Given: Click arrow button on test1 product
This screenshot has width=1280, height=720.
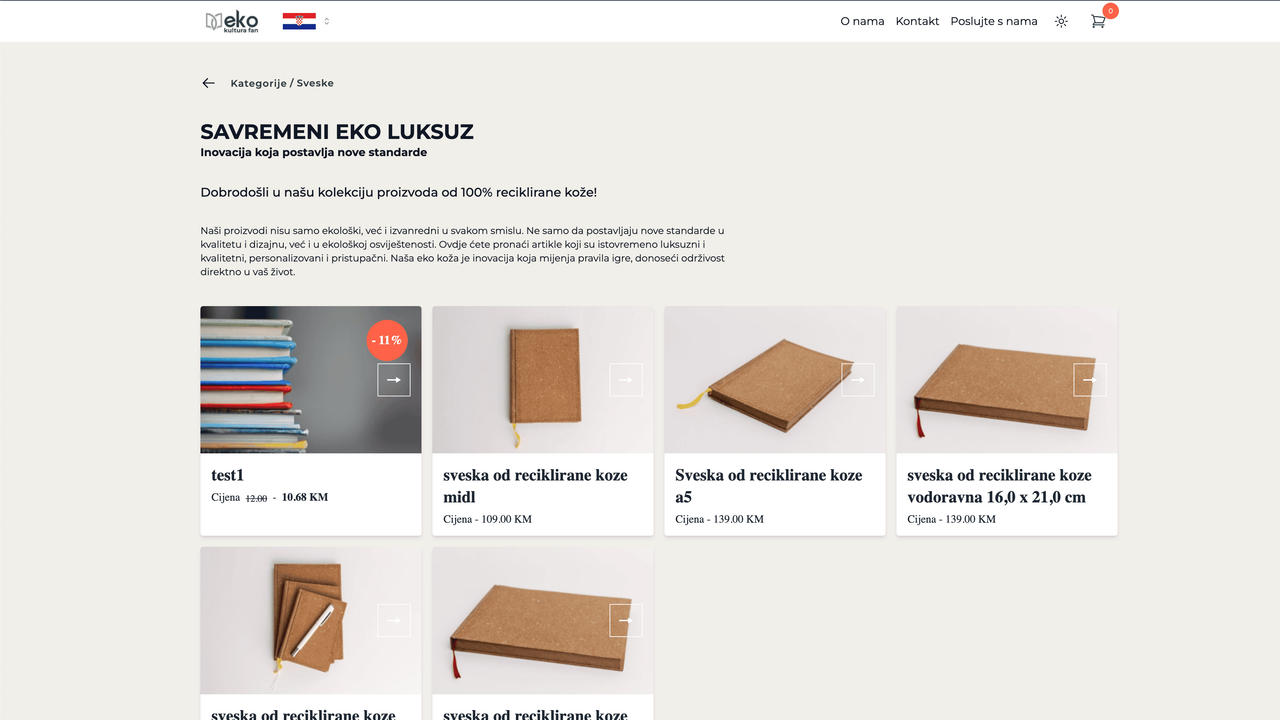Looking at the screenshot, I should coord(394,380).
